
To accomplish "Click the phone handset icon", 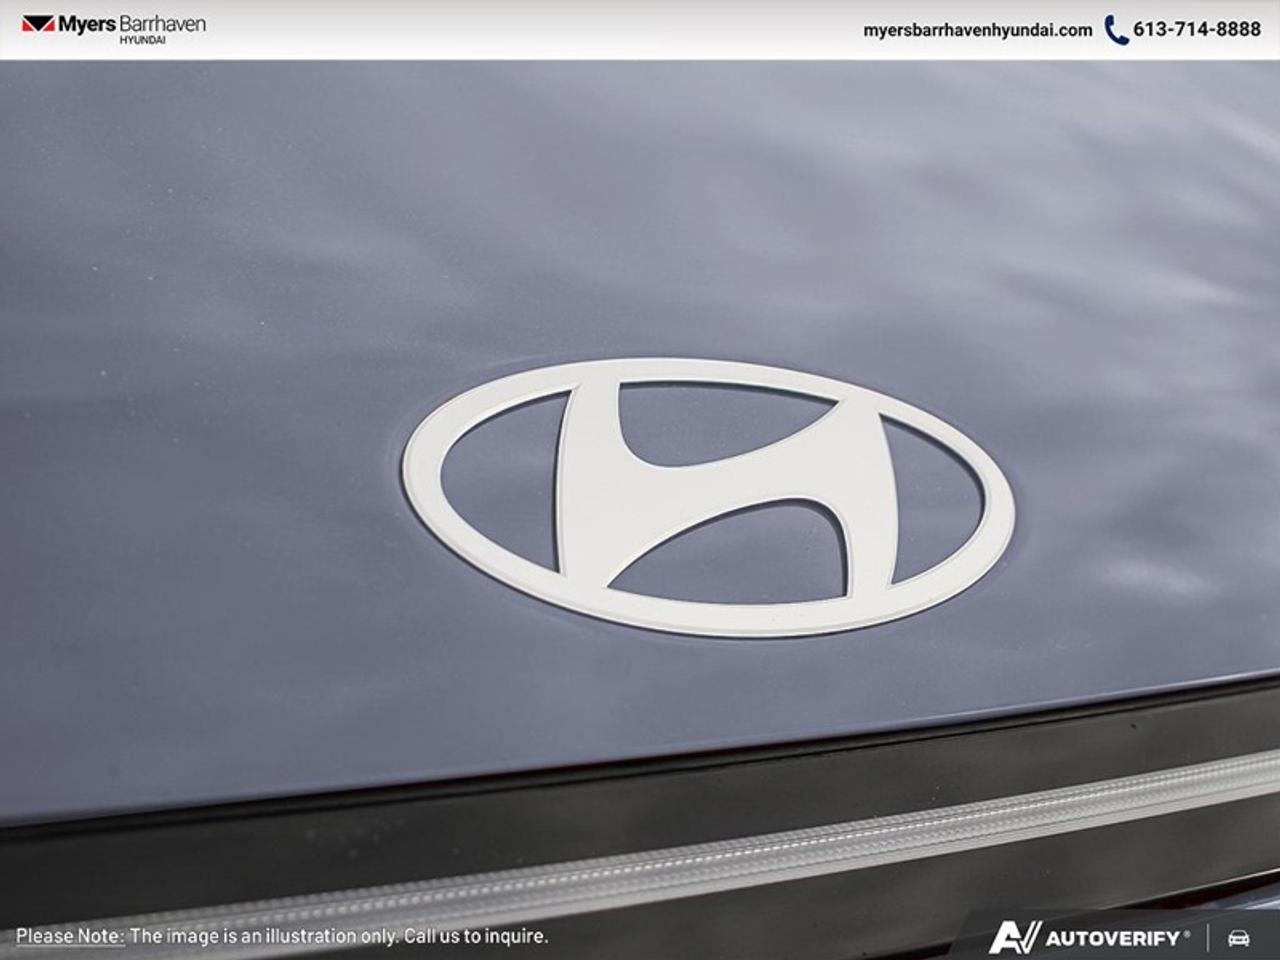I will pos(1116,30).
